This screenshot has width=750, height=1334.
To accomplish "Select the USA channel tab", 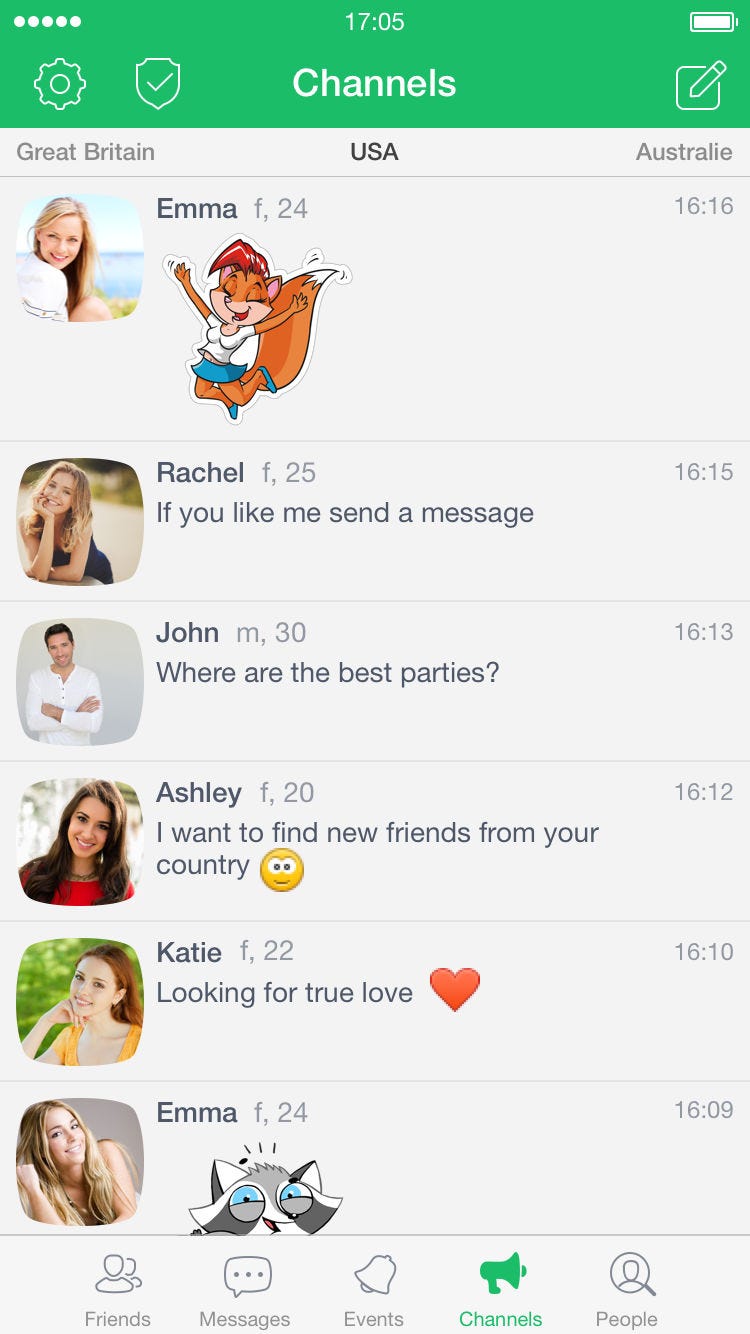I will (374, 152).
